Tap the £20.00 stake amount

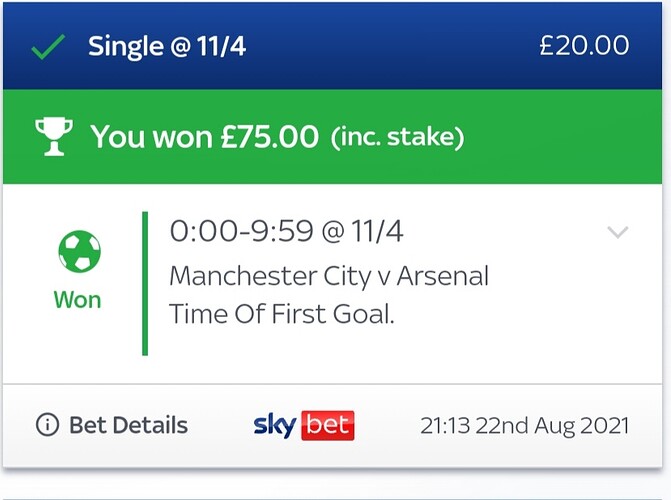[x=584, y=46]
